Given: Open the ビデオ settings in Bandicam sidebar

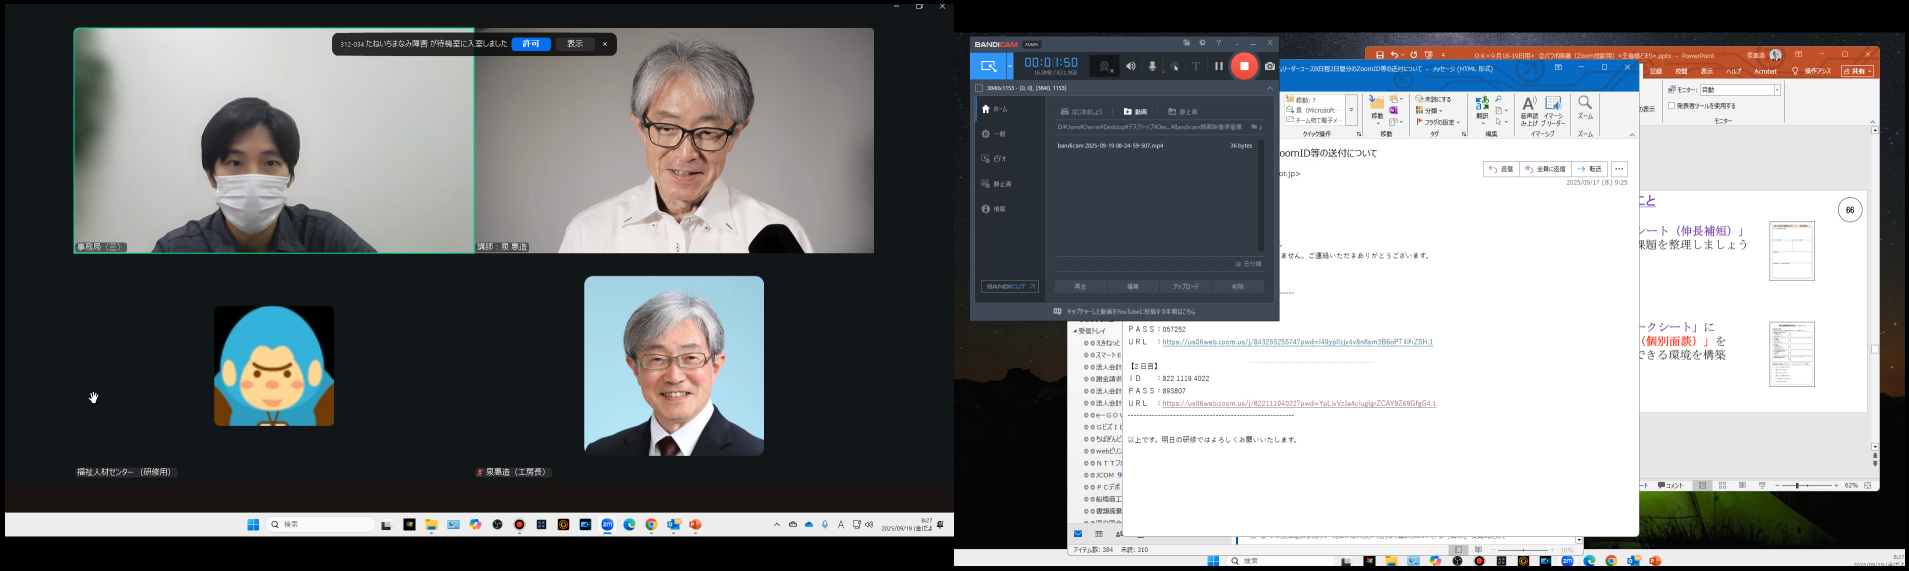Looking at the screenshot, I should click(999, 159).
